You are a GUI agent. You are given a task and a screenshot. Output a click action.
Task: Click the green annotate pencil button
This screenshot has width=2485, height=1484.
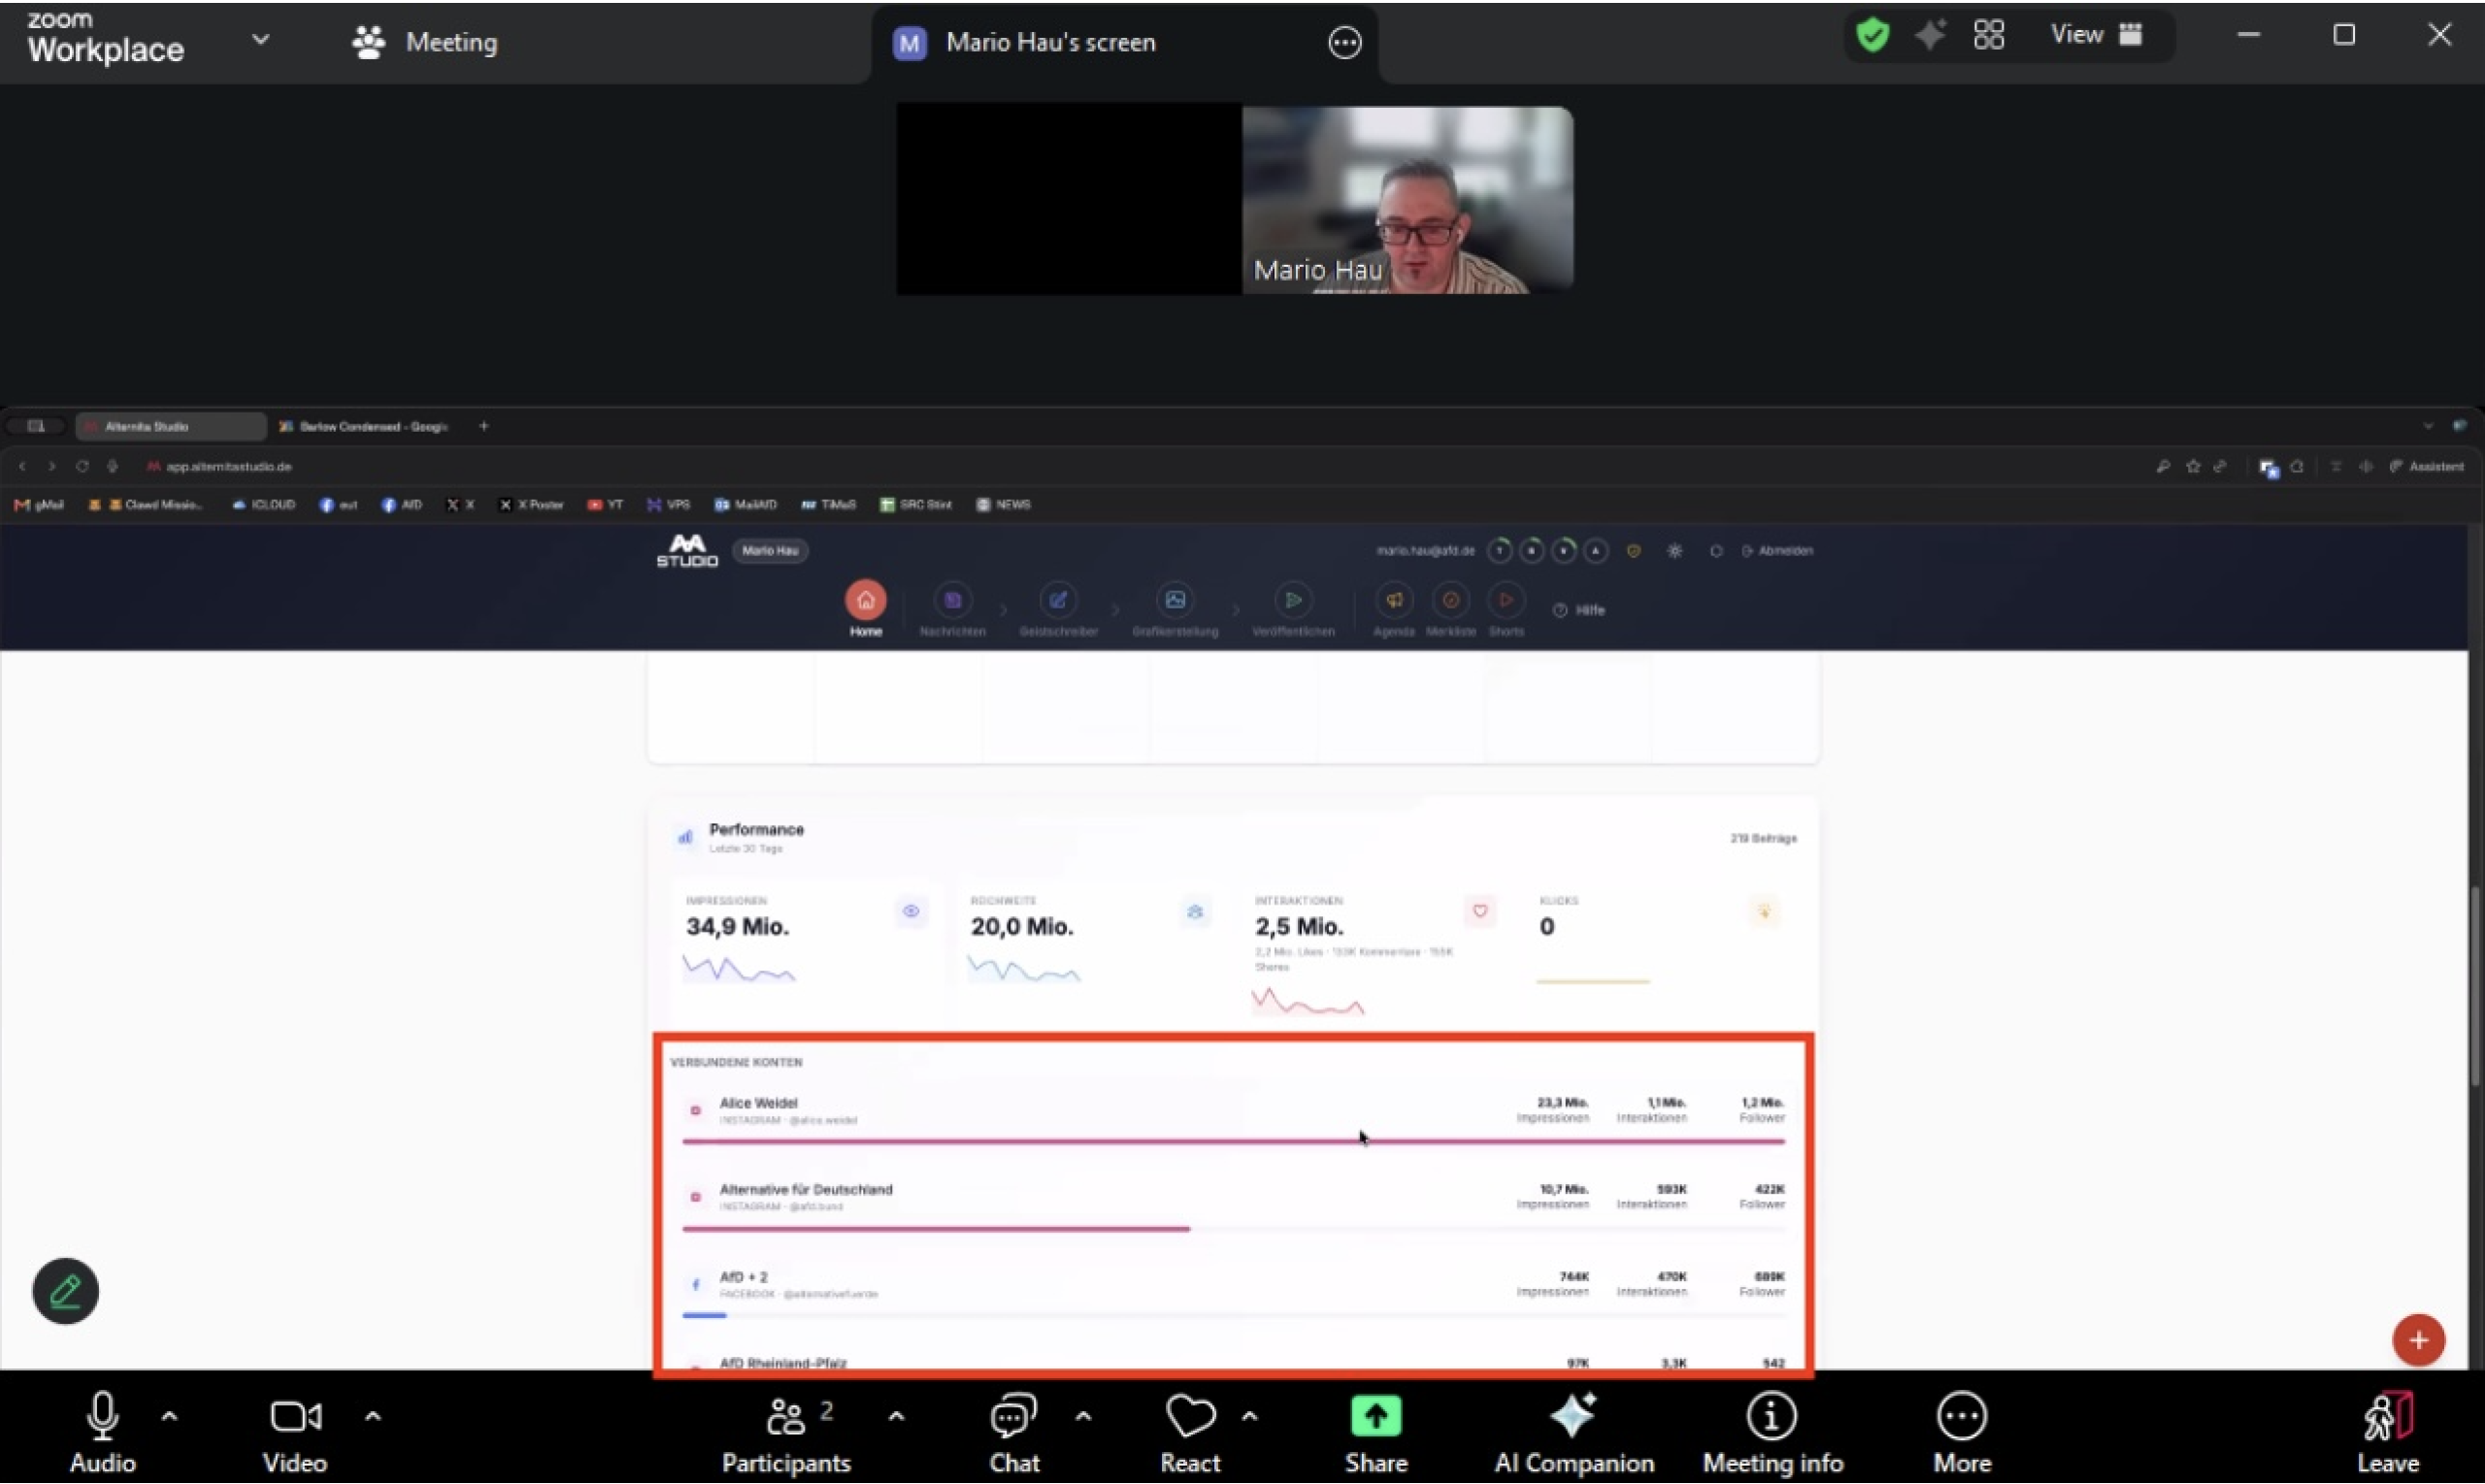tap(65, 1291)
